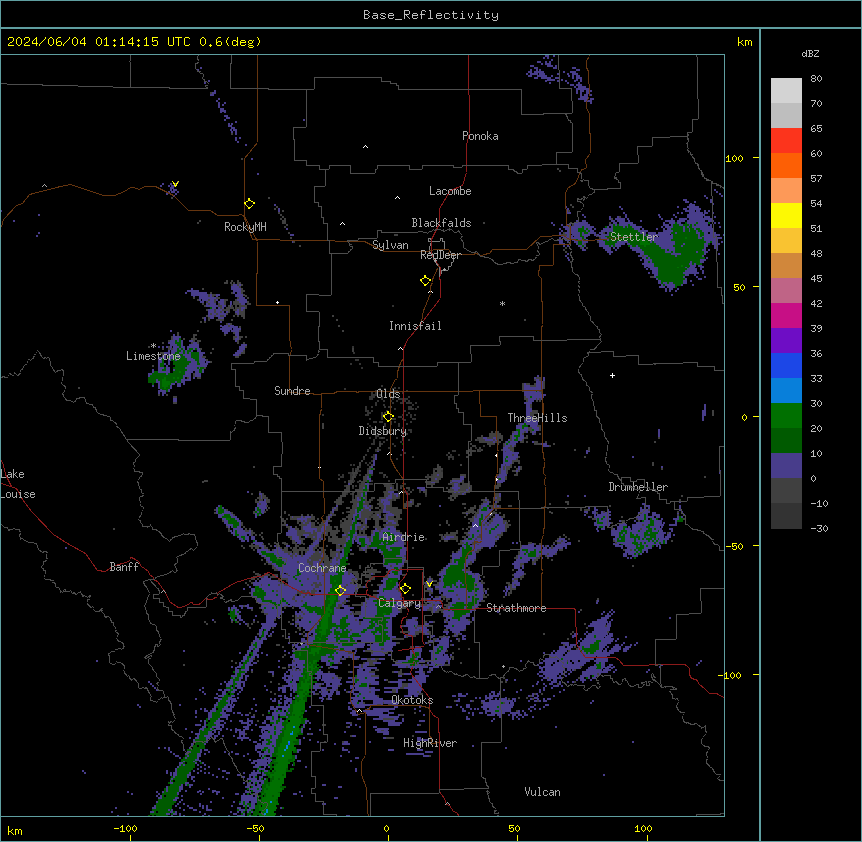Screen dimensions: 862x842
Task: Select the bright yellow 54-51 dBZ swatch
Action: pos(786,215)
